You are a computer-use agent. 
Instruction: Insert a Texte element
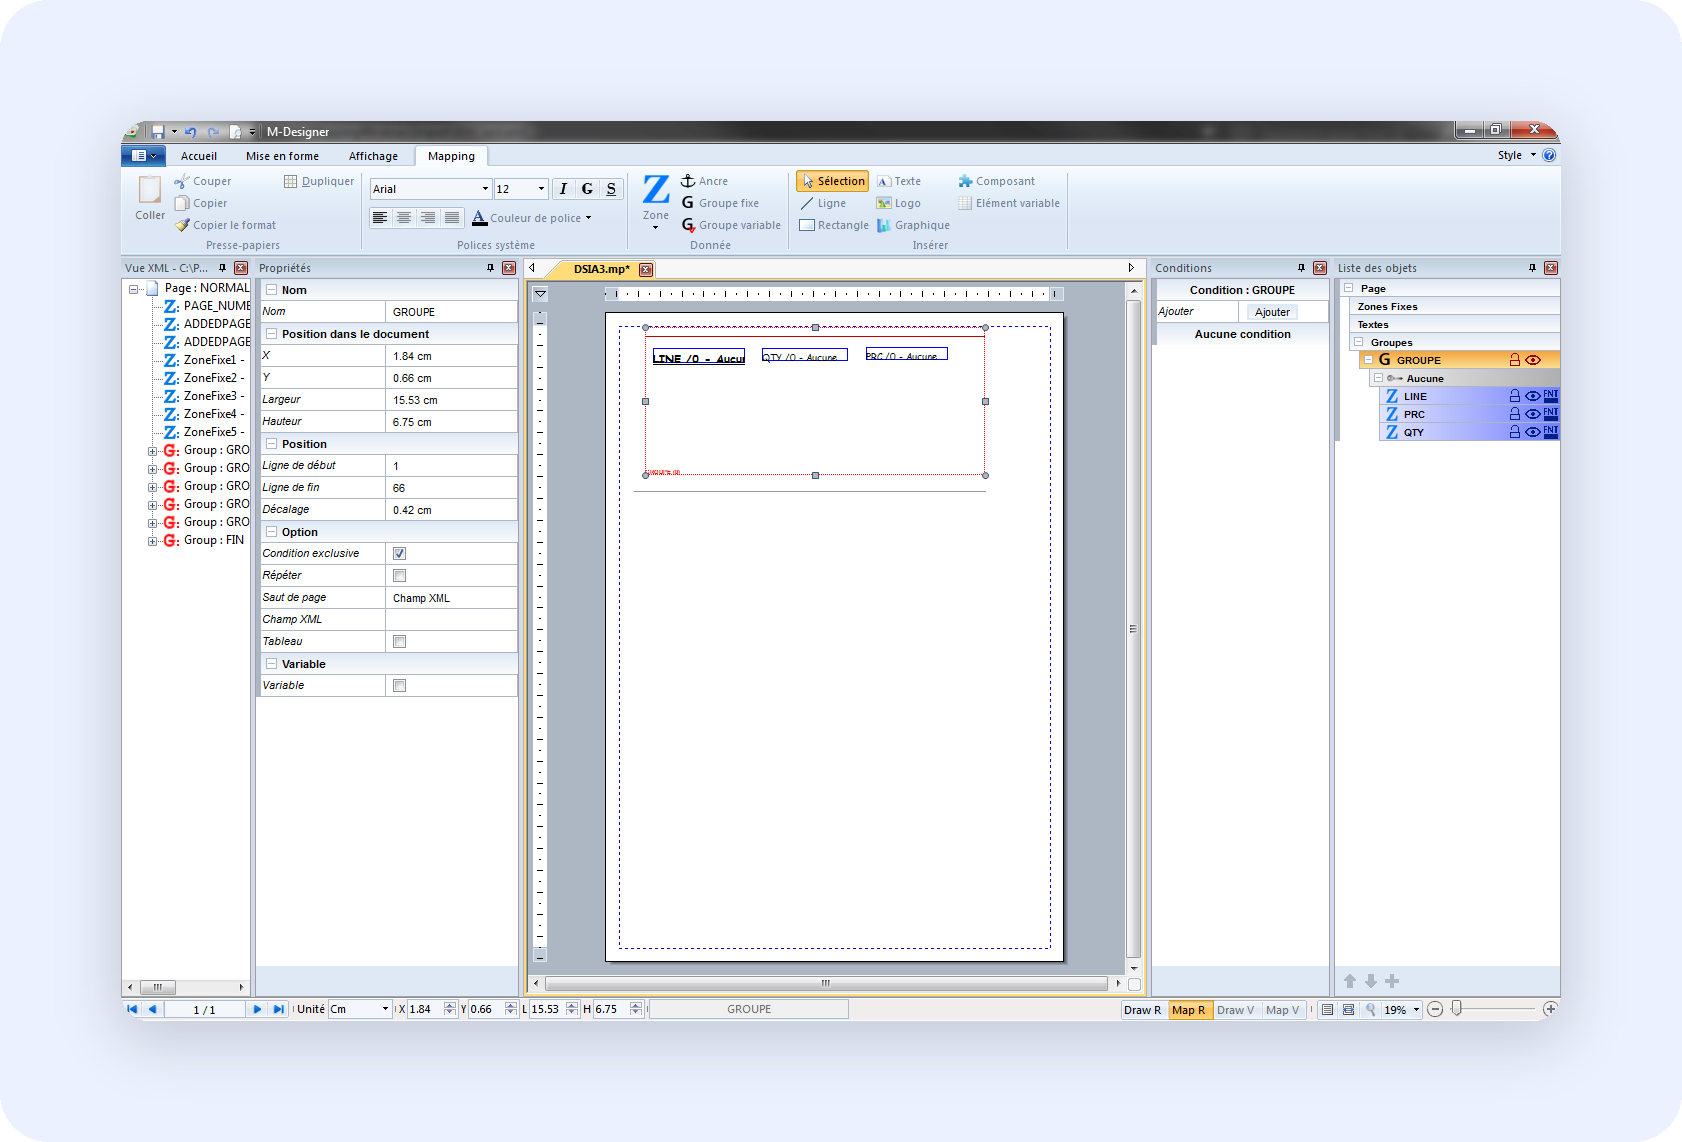(899, 181)
